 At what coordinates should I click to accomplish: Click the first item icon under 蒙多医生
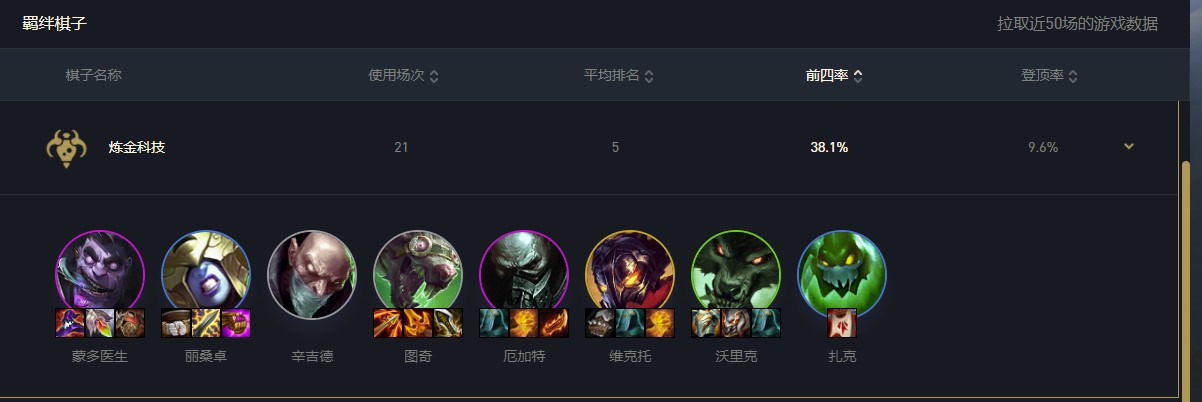(x=70, y=323)
